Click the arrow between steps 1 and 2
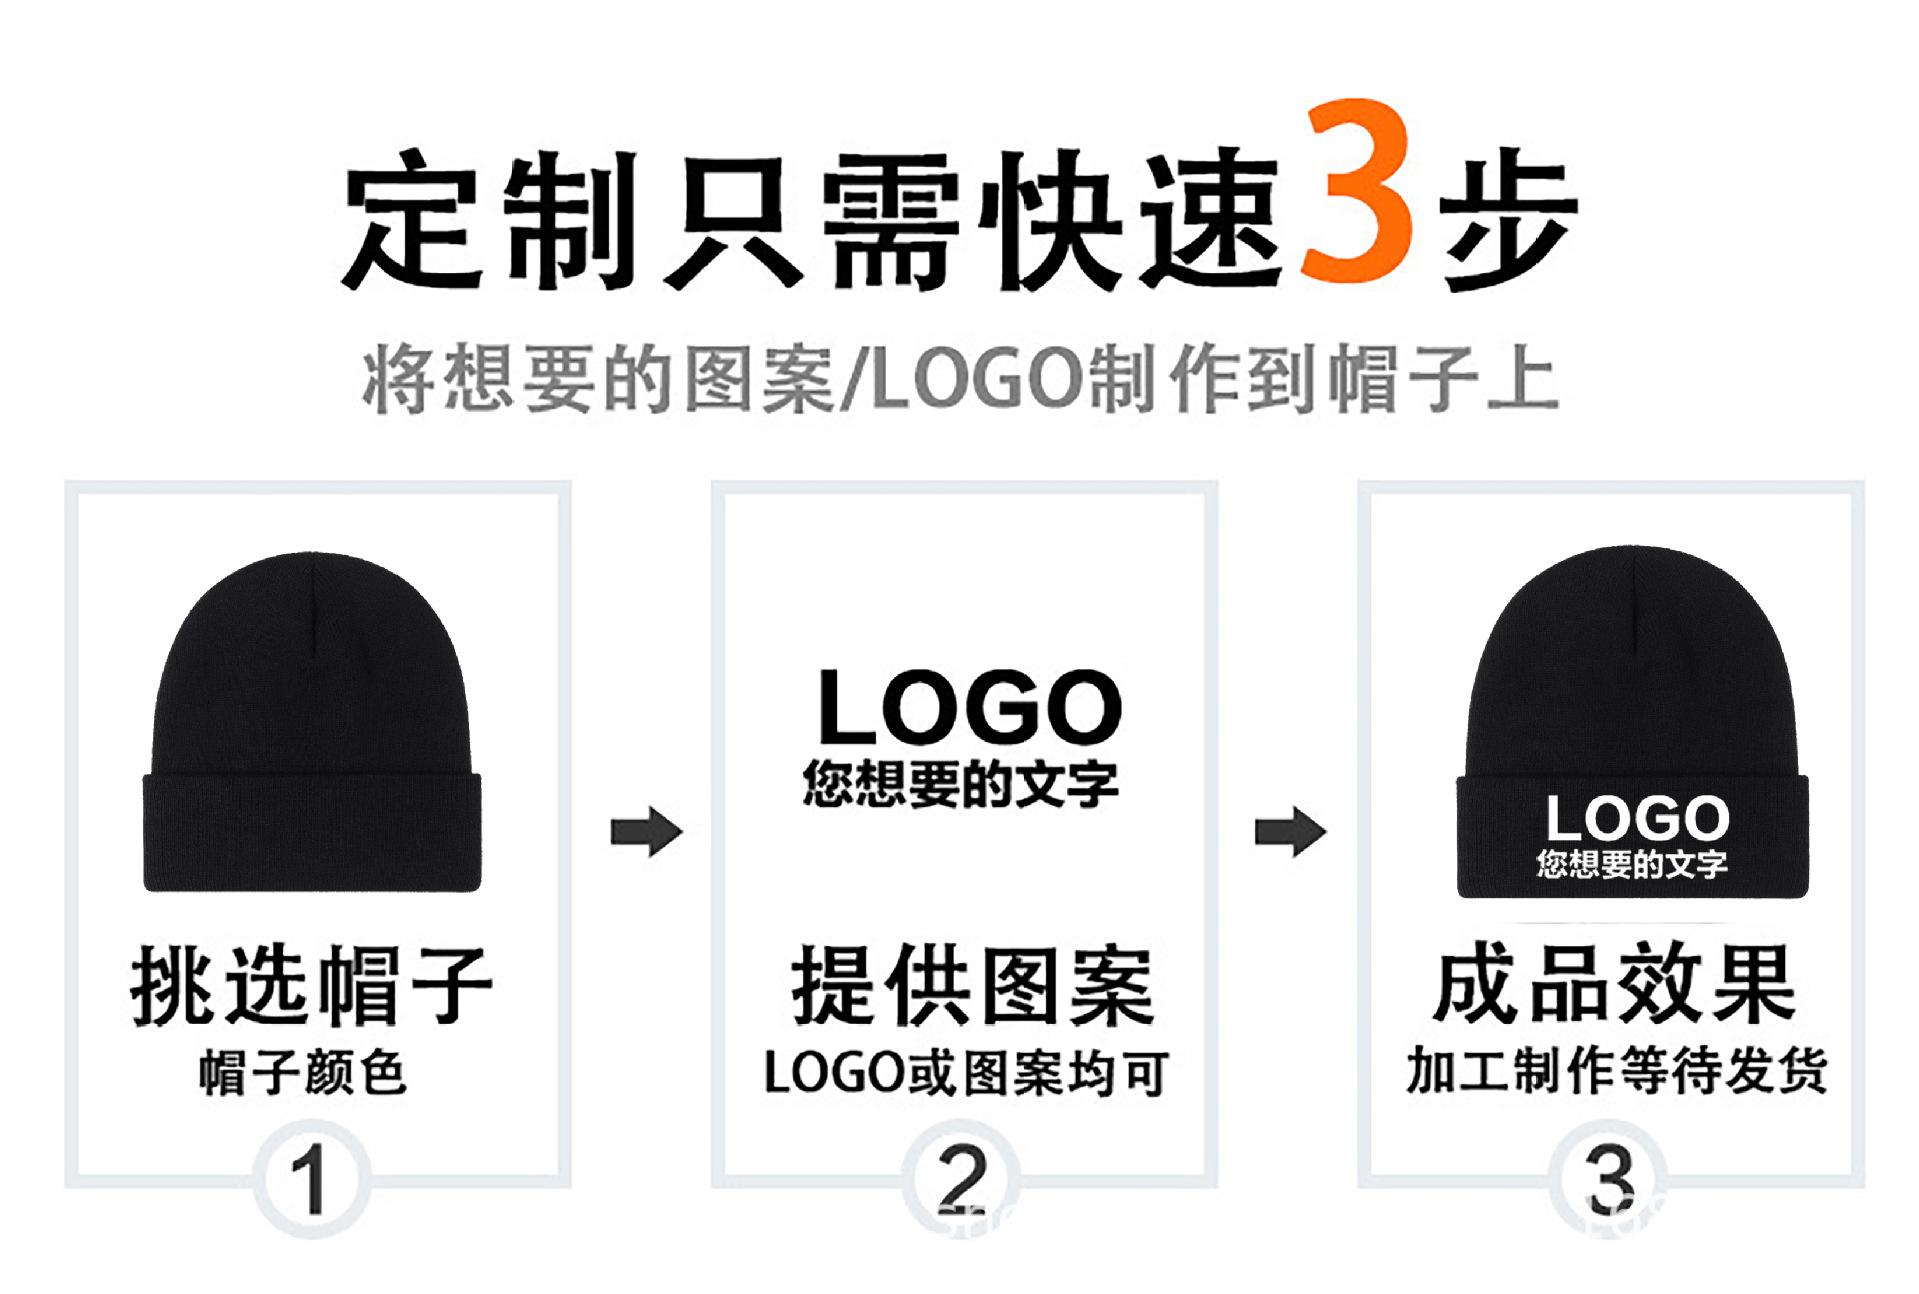Screen dimensions: 1919x1294 pos(646,831)
